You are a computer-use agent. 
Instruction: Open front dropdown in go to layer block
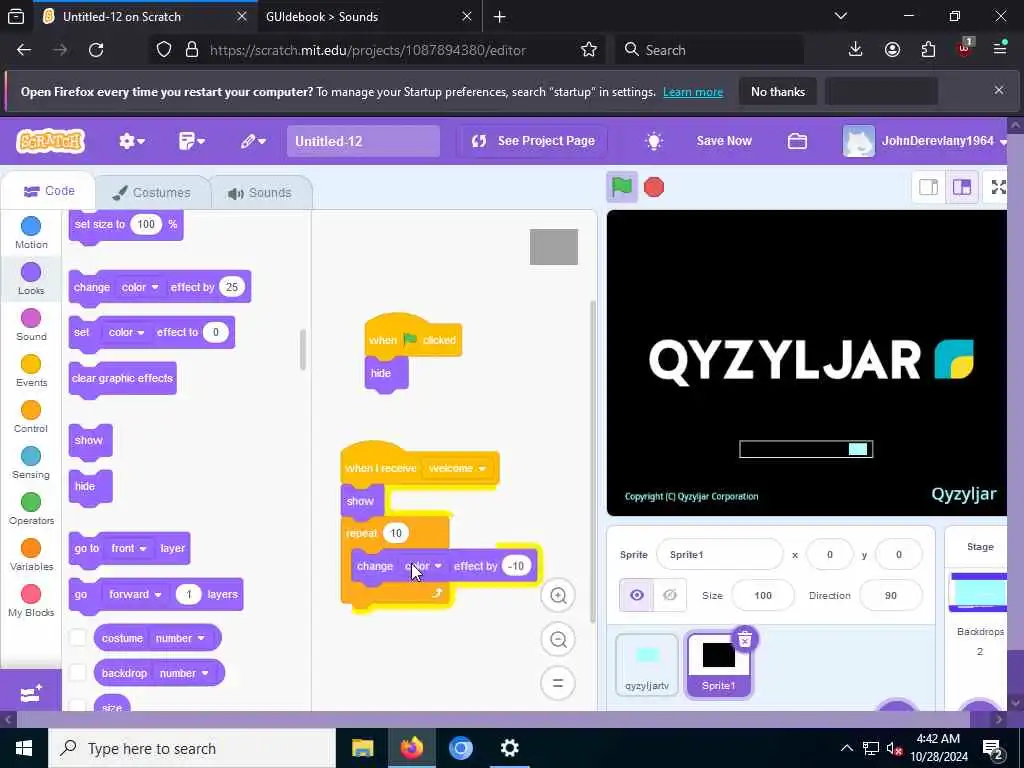(129, 548)
